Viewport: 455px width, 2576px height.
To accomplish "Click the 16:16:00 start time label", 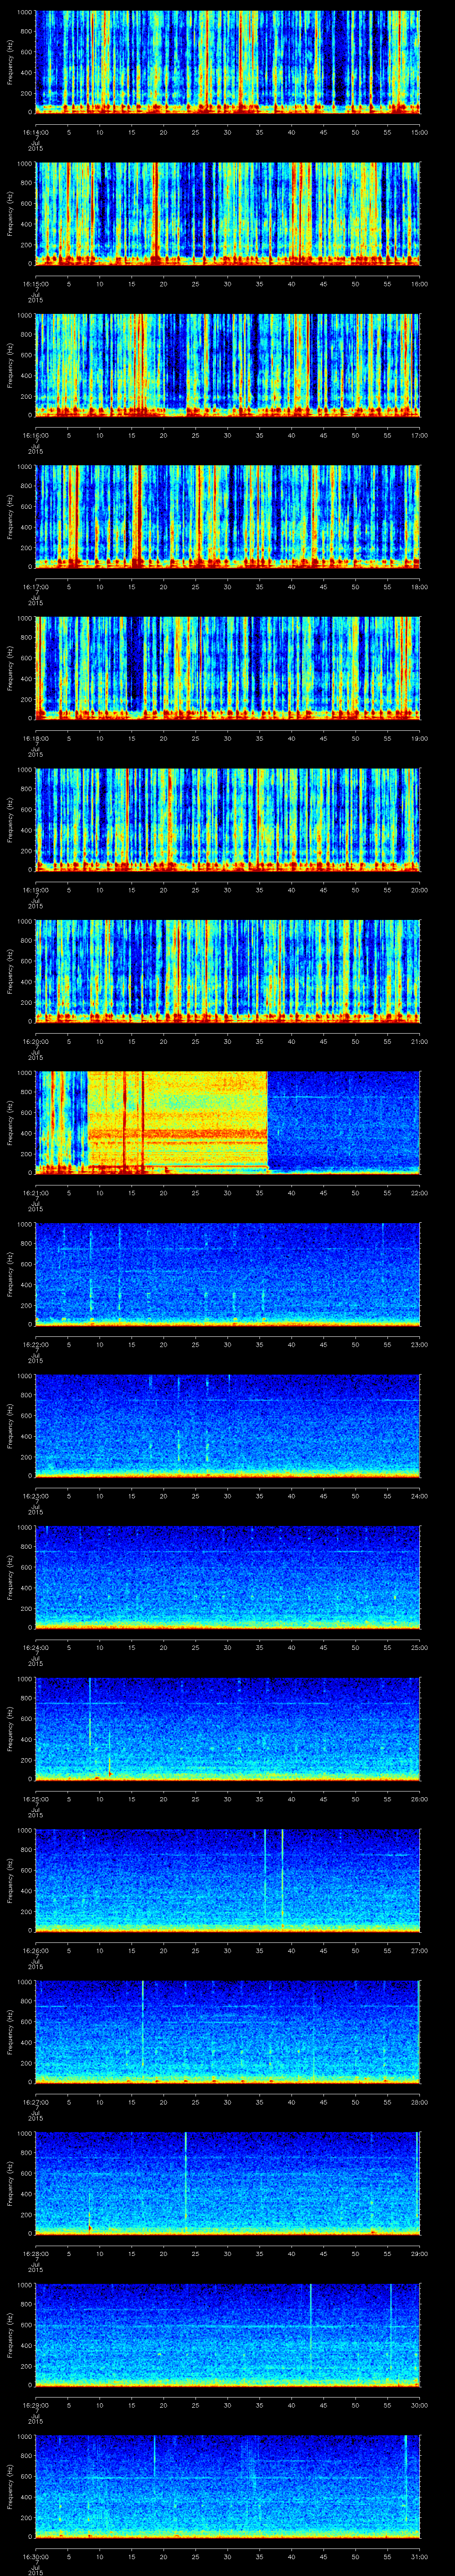I will coord(35,435).
